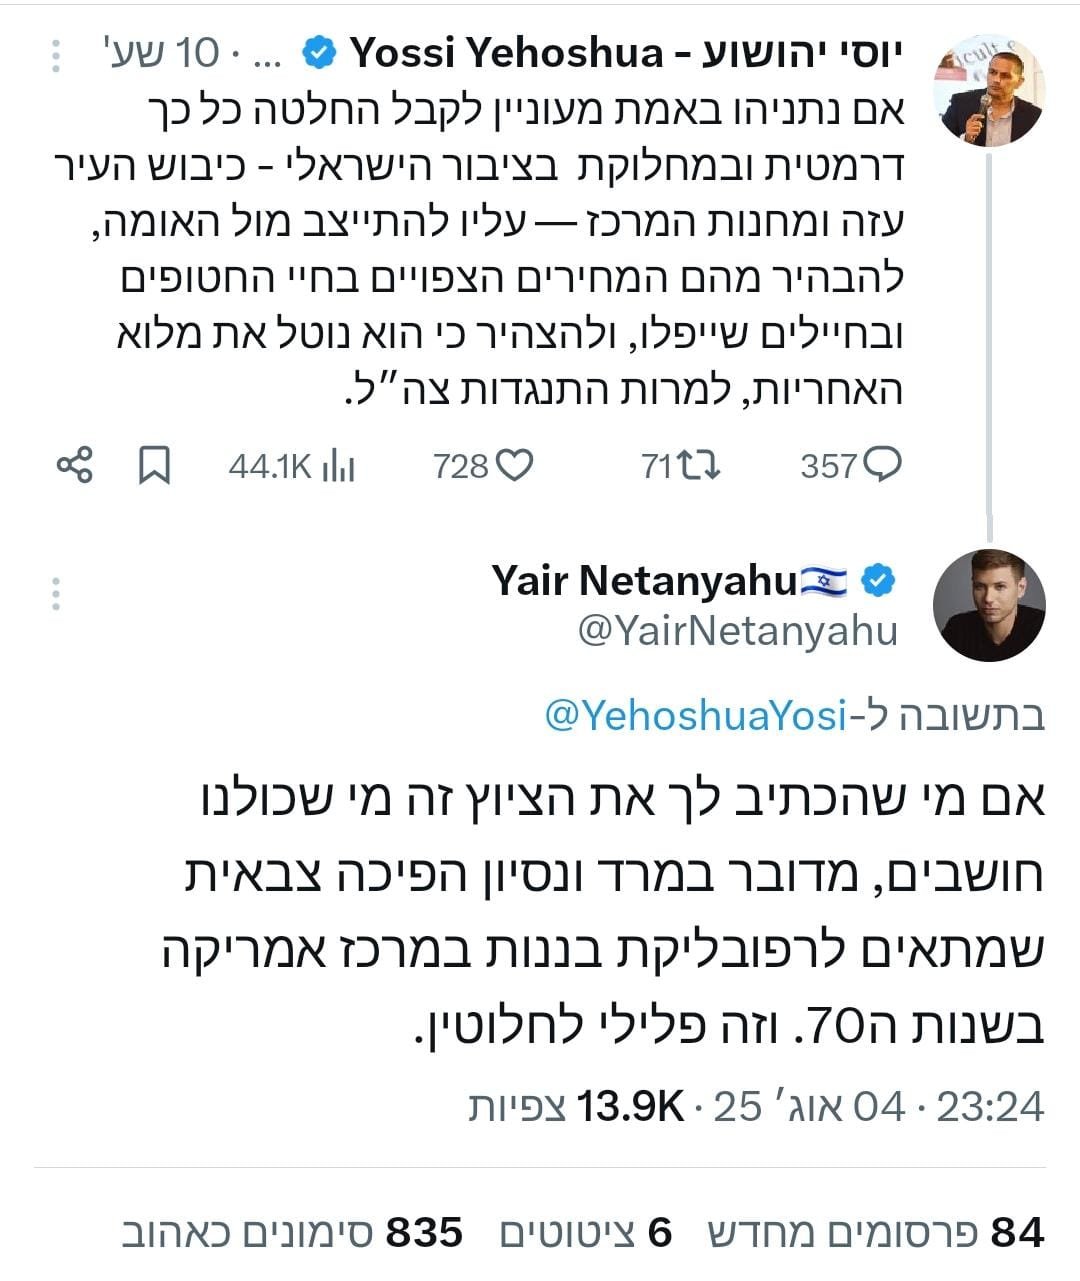Viewport: 1080px width, 1281px height.
Task: Click the verified badge beside Yair Netanyahu
Action: click(x=877, y=578)
